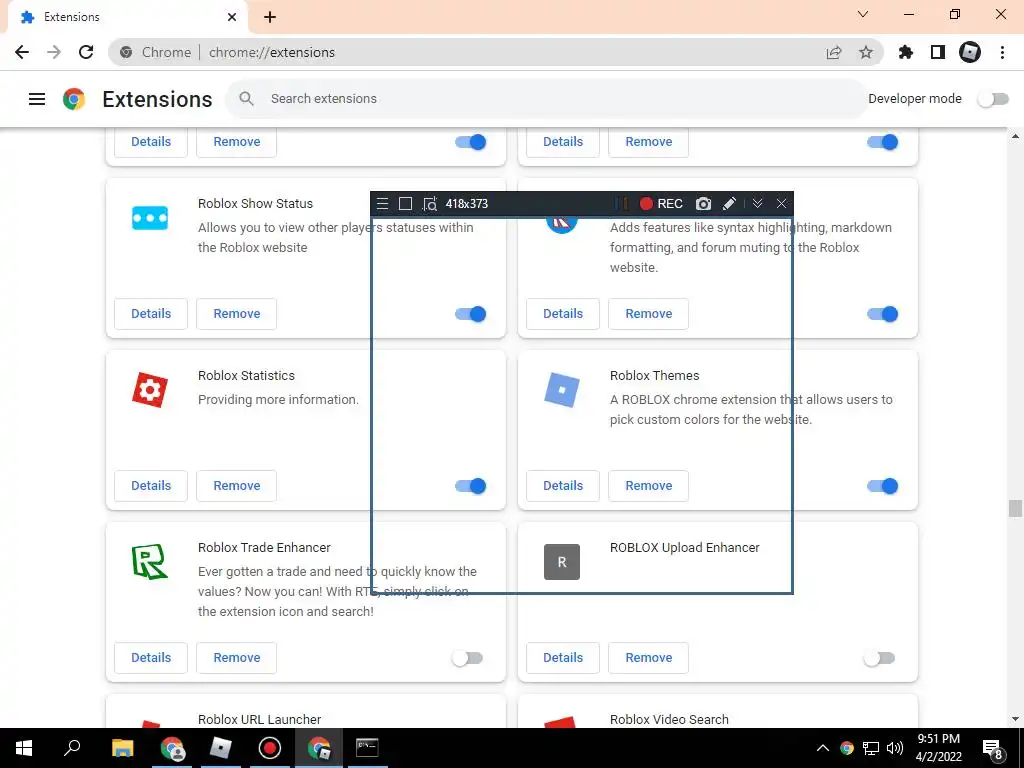The height and width of the screenshot is (768, 1024).
Task: Click the Roblox Statistics red gear icon
Action: tap(150, 390)
